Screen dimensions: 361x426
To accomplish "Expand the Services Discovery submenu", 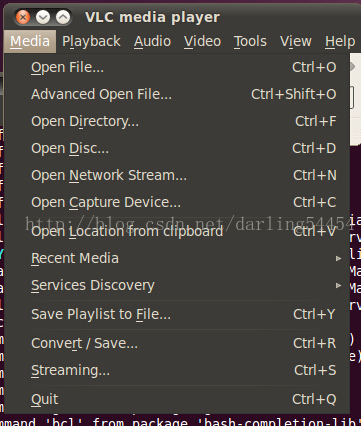I will tap(177, 285).
